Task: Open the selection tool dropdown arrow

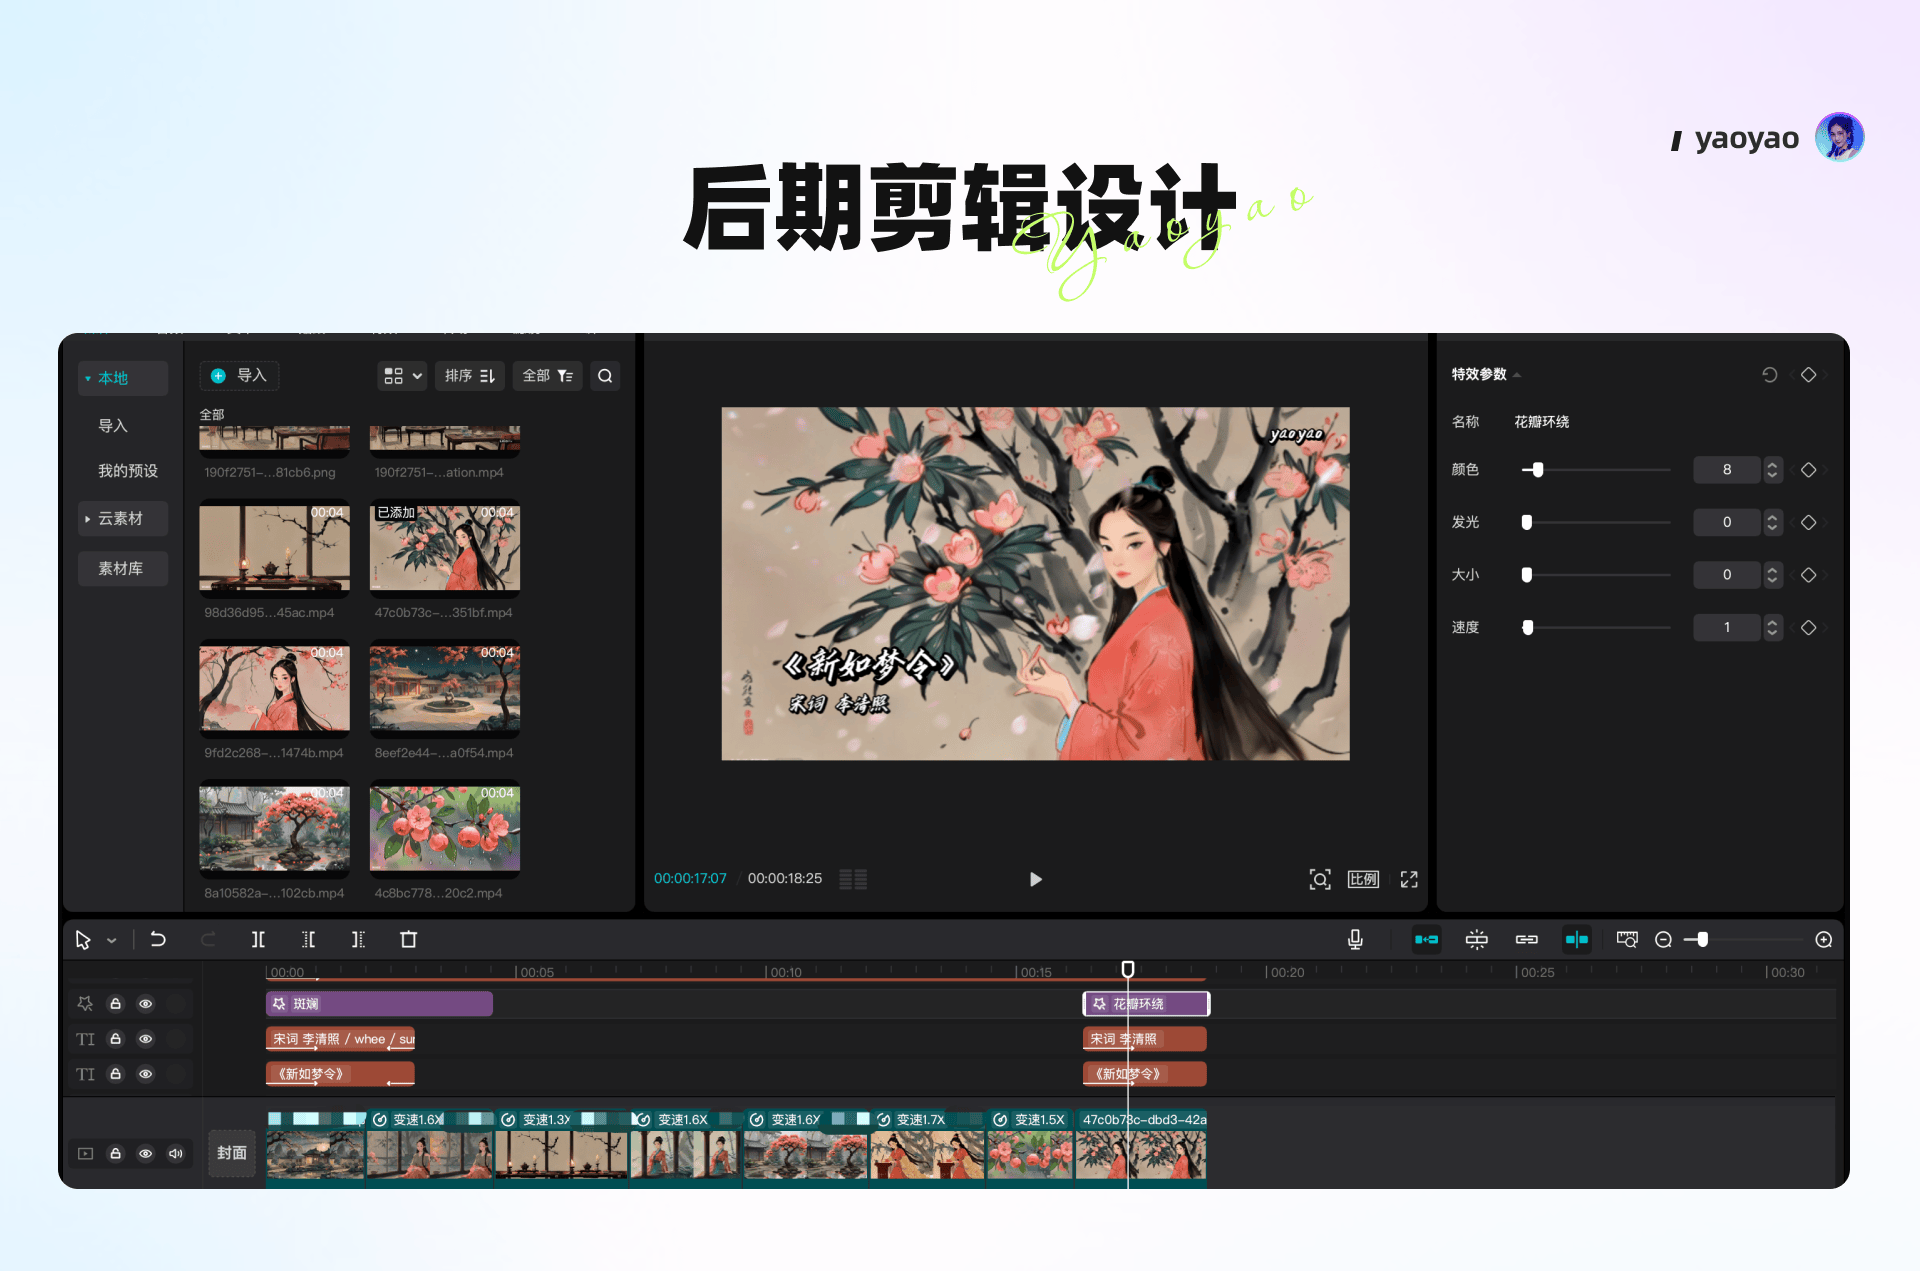Action: [112, 940]
